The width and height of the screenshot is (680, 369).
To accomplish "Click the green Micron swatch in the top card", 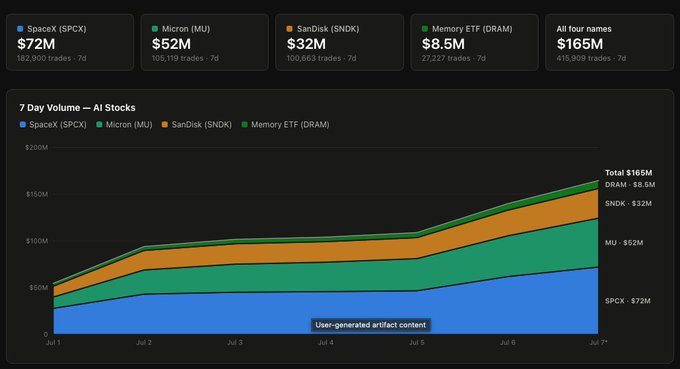I will point(155,29).
